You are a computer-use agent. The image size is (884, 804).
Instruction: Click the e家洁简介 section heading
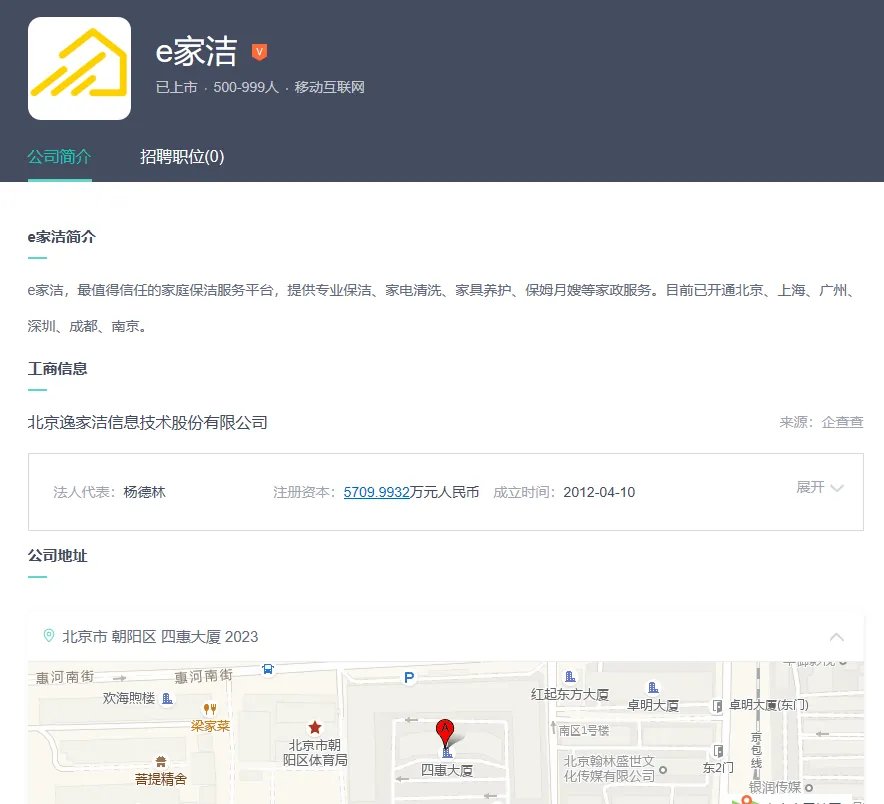click(x=61, y=237)
